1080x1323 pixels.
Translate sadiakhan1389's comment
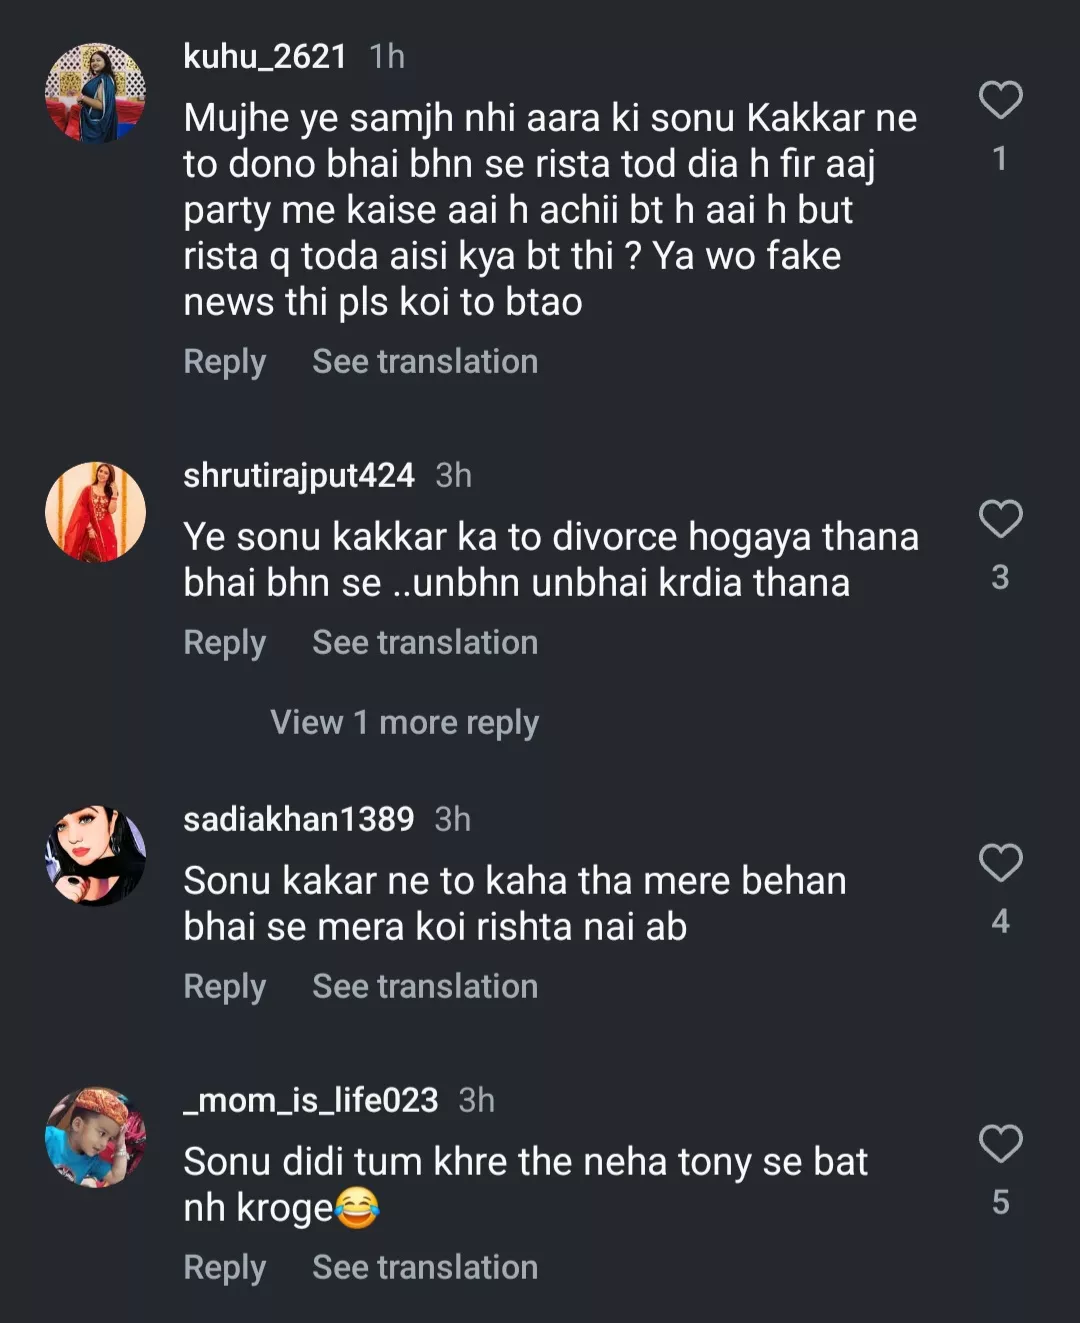[425, 987]
